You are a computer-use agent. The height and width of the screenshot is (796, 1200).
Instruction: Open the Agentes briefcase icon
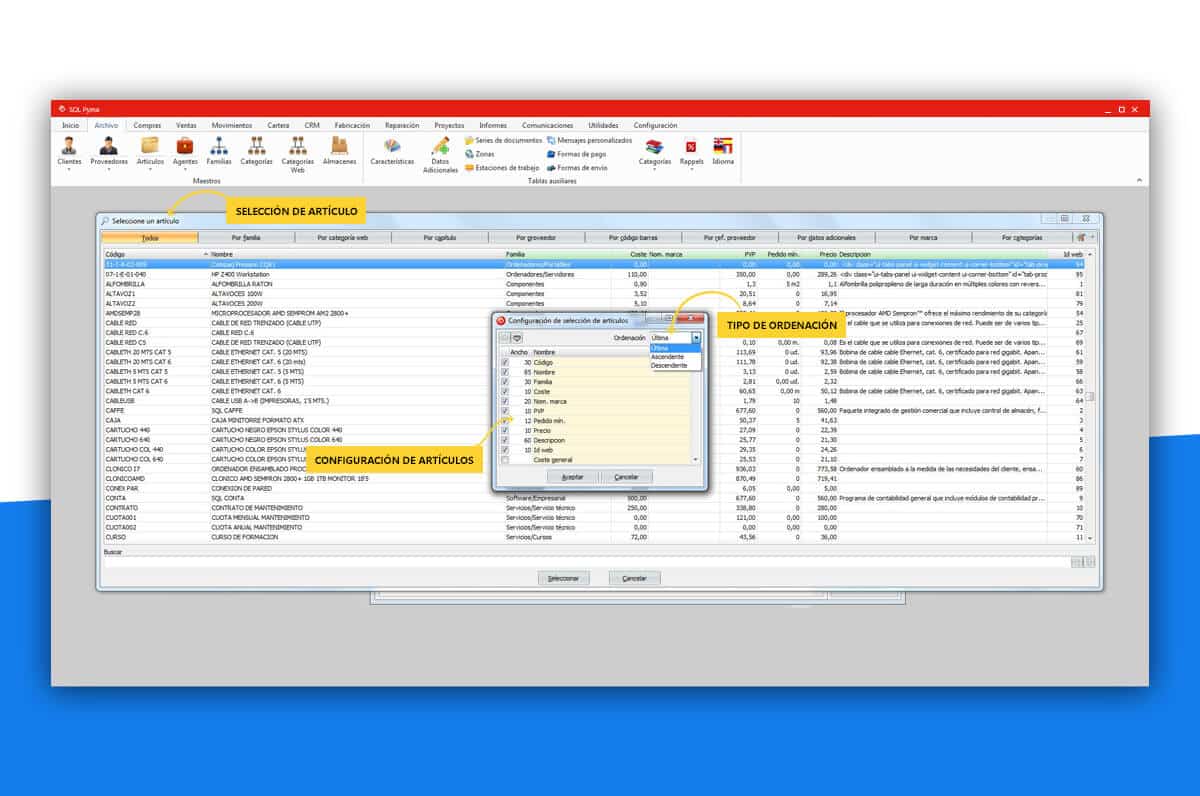[x=185, y=147]
